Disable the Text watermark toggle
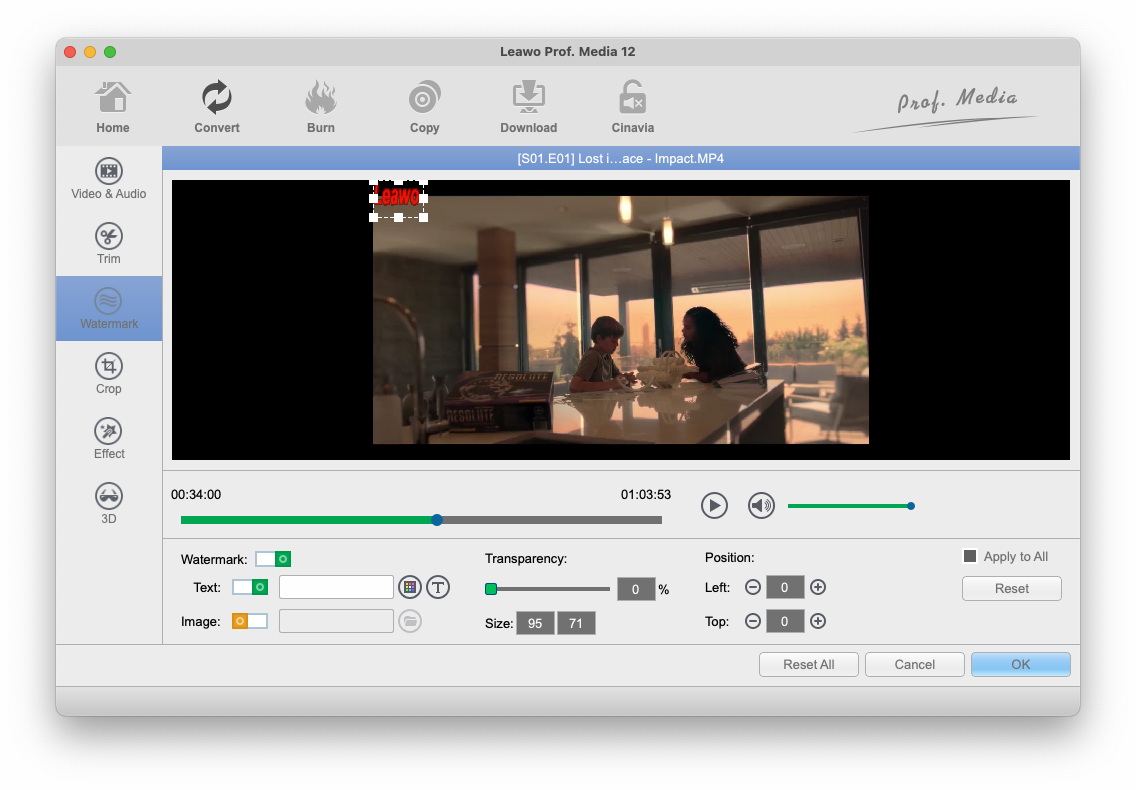 click(x=250, y=588)
